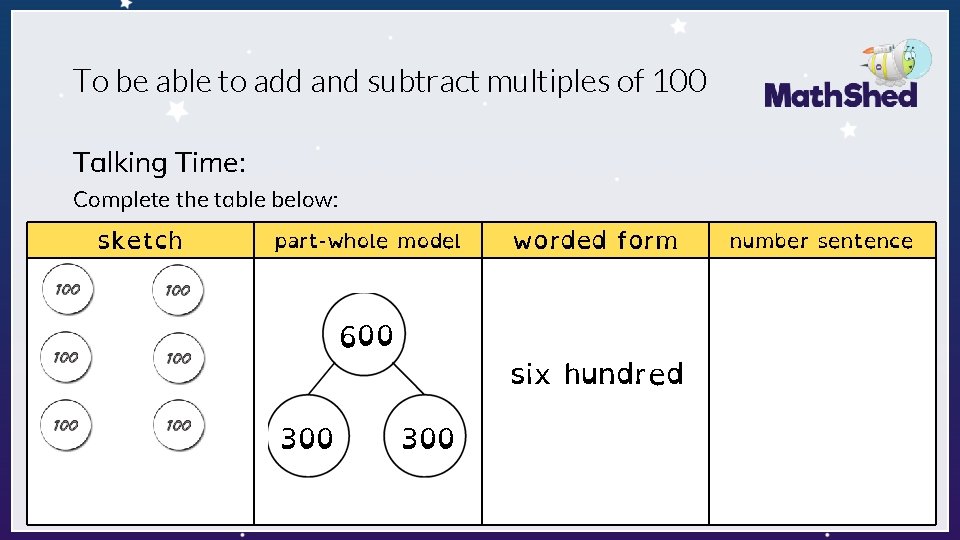This screenshot has height=540, width=960.
Task: Select the middle-right 100 counter
Action: (x=179, y=358)
